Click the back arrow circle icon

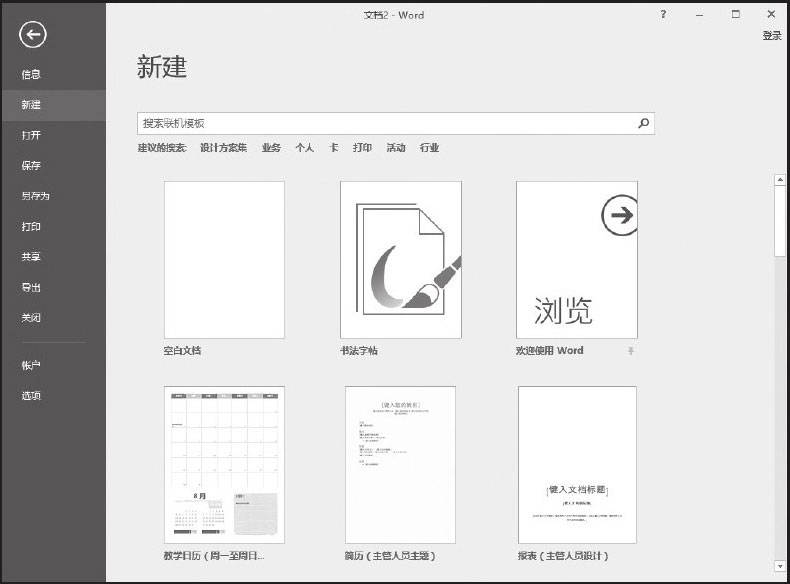tap(33, 35)
